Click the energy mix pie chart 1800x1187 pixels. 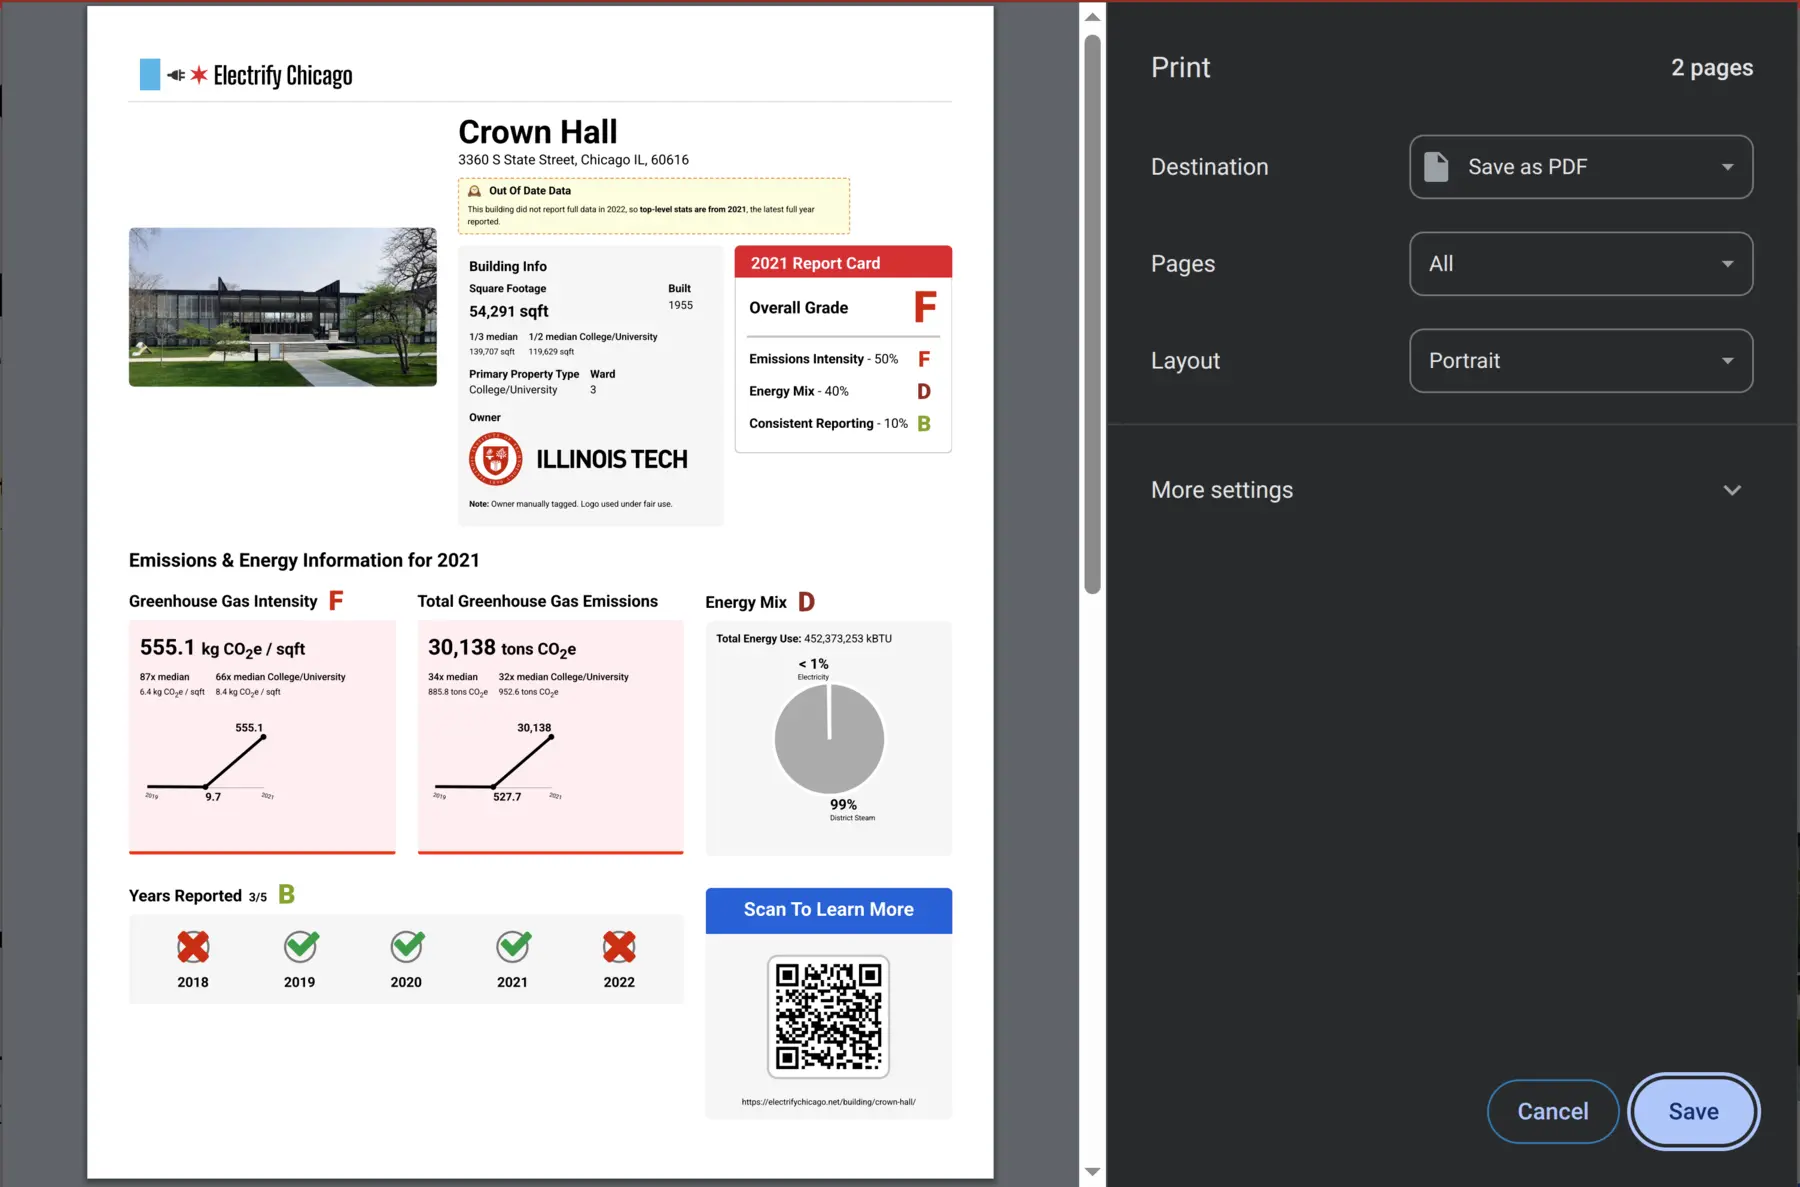[x=829, y=739]
